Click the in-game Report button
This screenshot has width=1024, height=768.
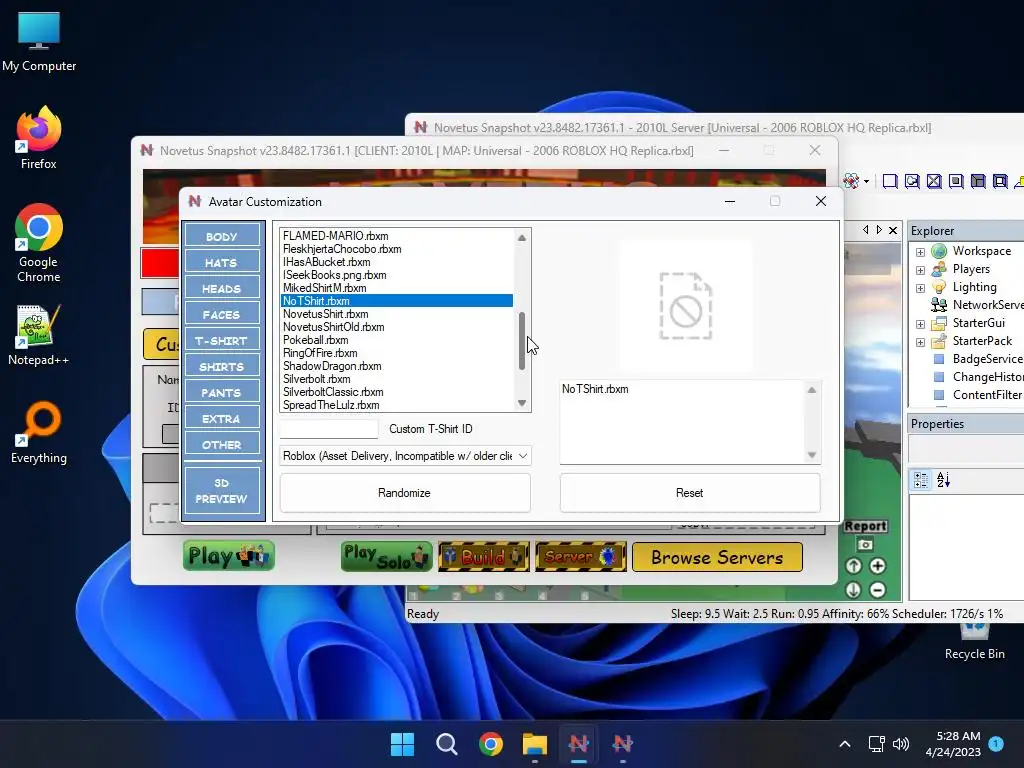pyautogui.click(x=865, y=526)
